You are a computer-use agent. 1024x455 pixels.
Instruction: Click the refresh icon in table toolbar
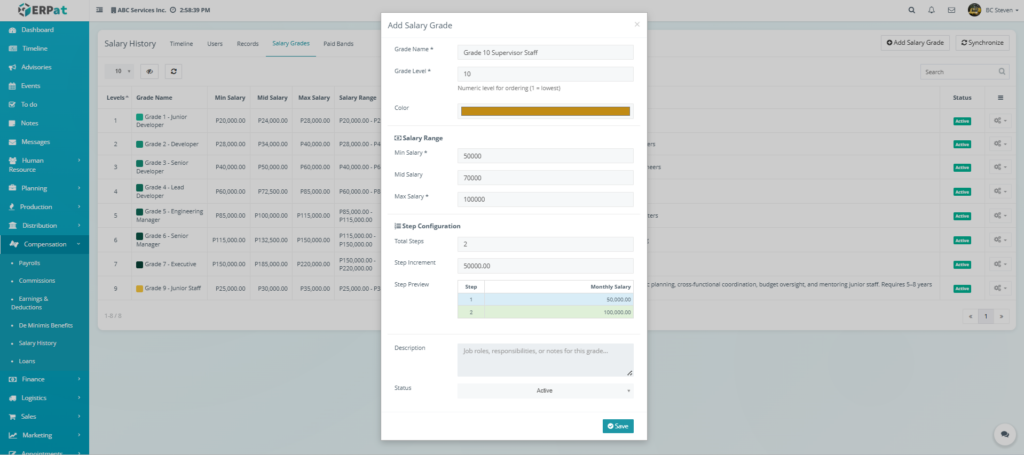click(174, 72)
